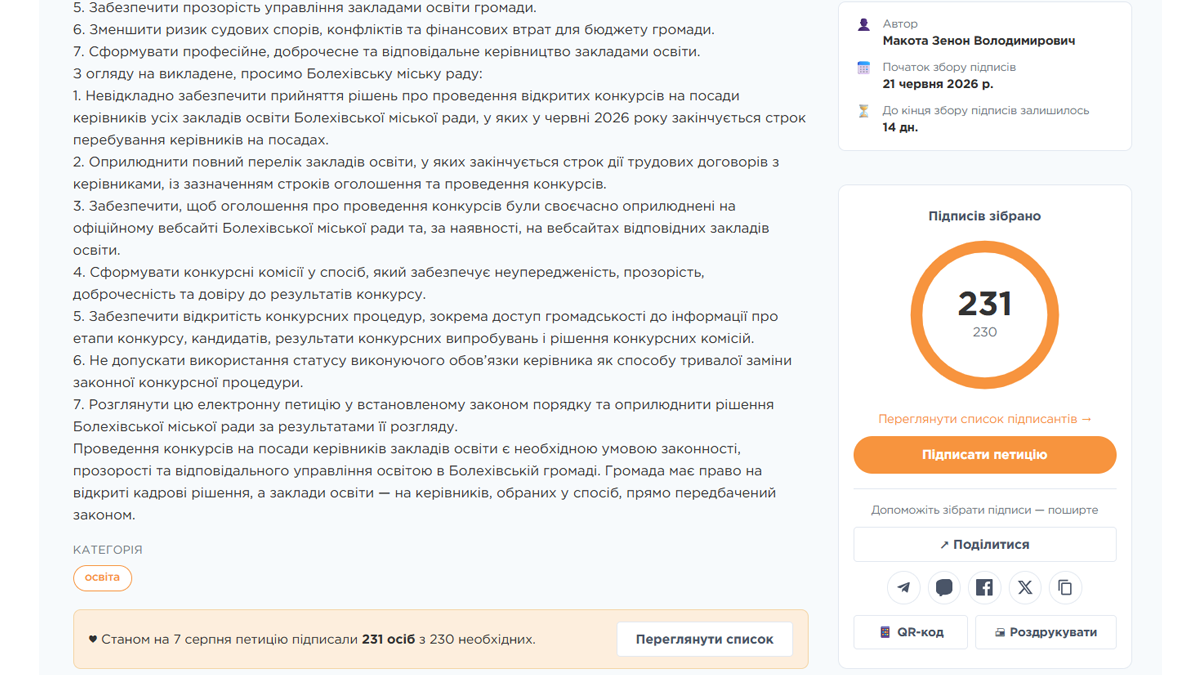
Task: Click the calendar icon beside start date
Action: [x=864, y=68]
